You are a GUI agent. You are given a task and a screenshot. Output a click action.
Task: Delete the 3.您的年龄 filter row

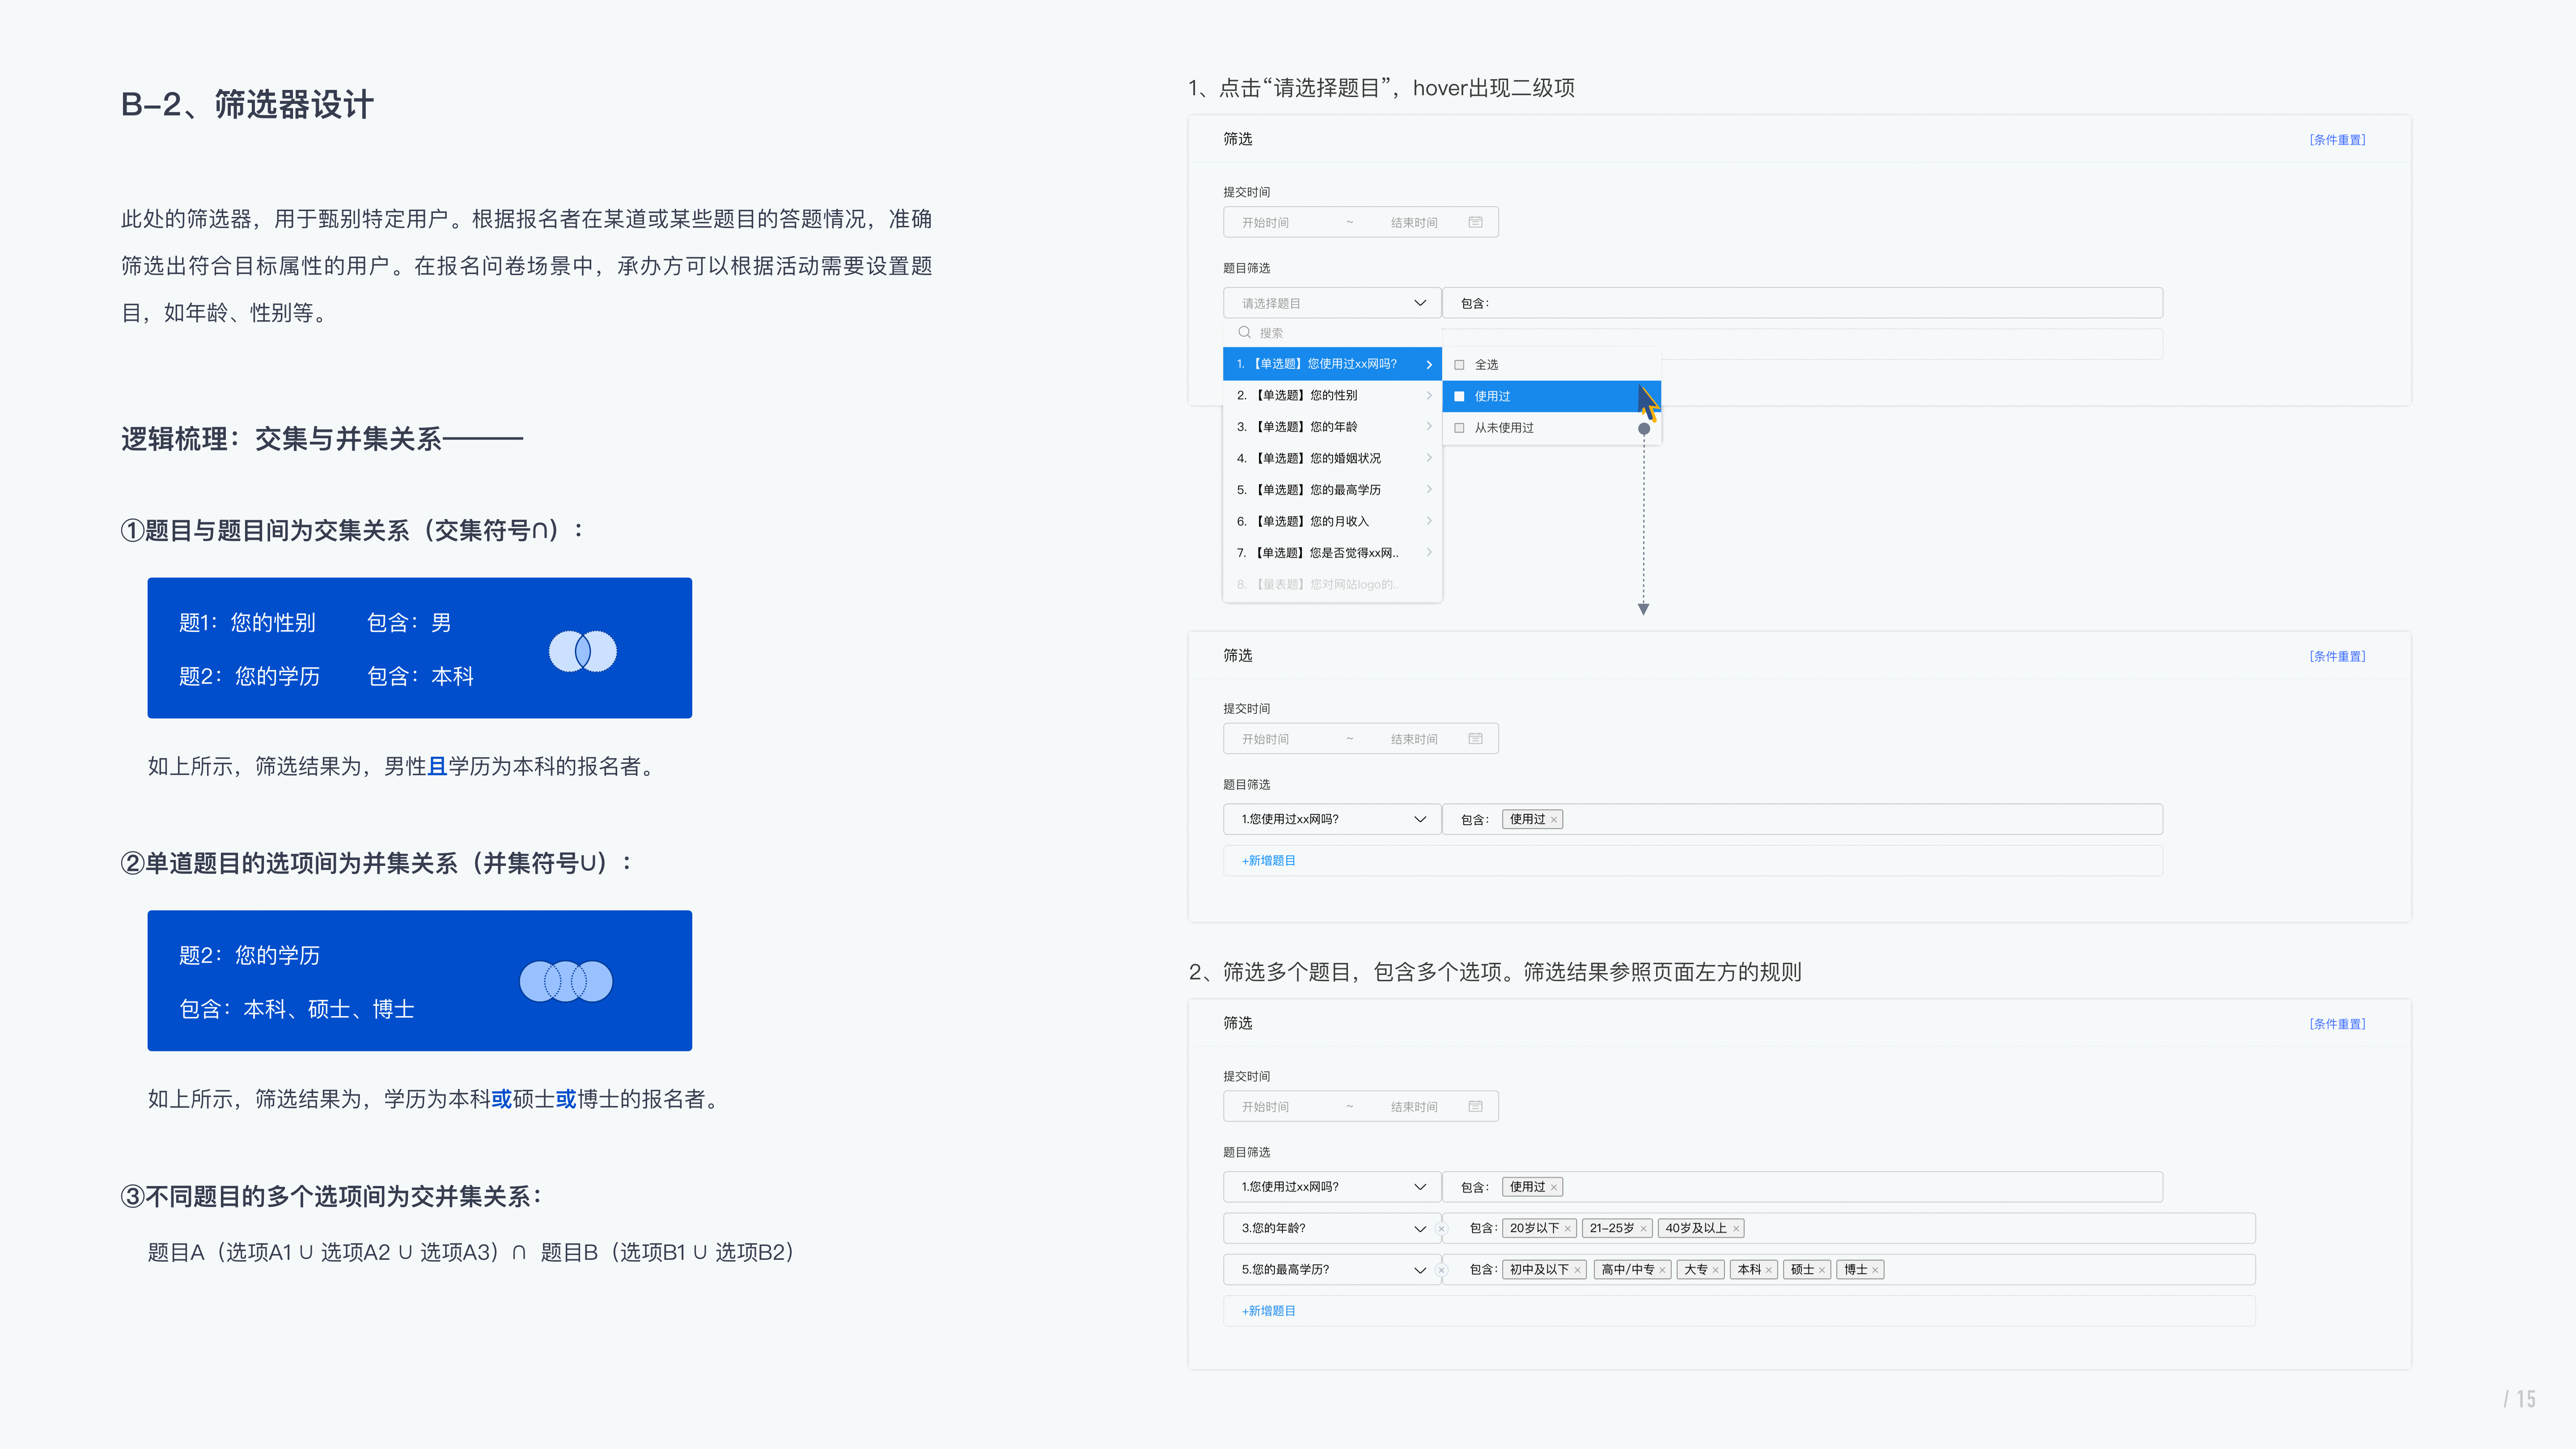pos(1441,1229)
